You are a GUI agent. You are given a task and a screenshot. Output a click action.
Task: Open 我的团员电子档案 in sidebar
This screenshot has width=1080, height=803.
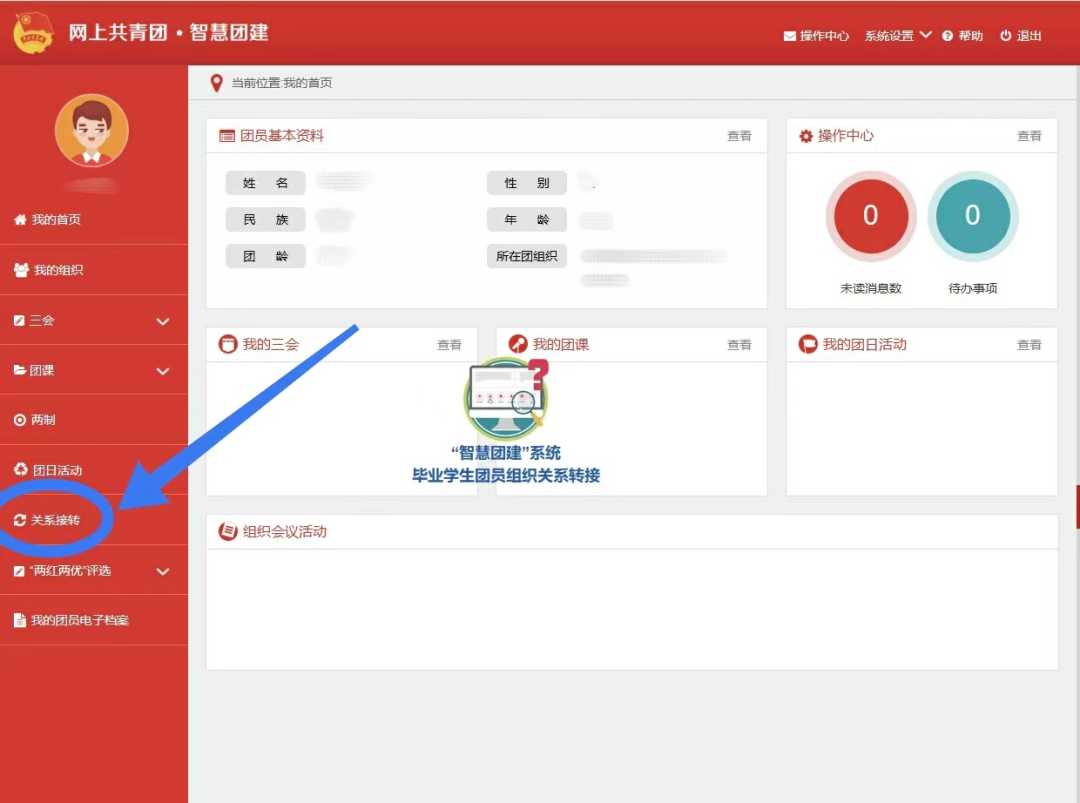click(x=80, y=620)
